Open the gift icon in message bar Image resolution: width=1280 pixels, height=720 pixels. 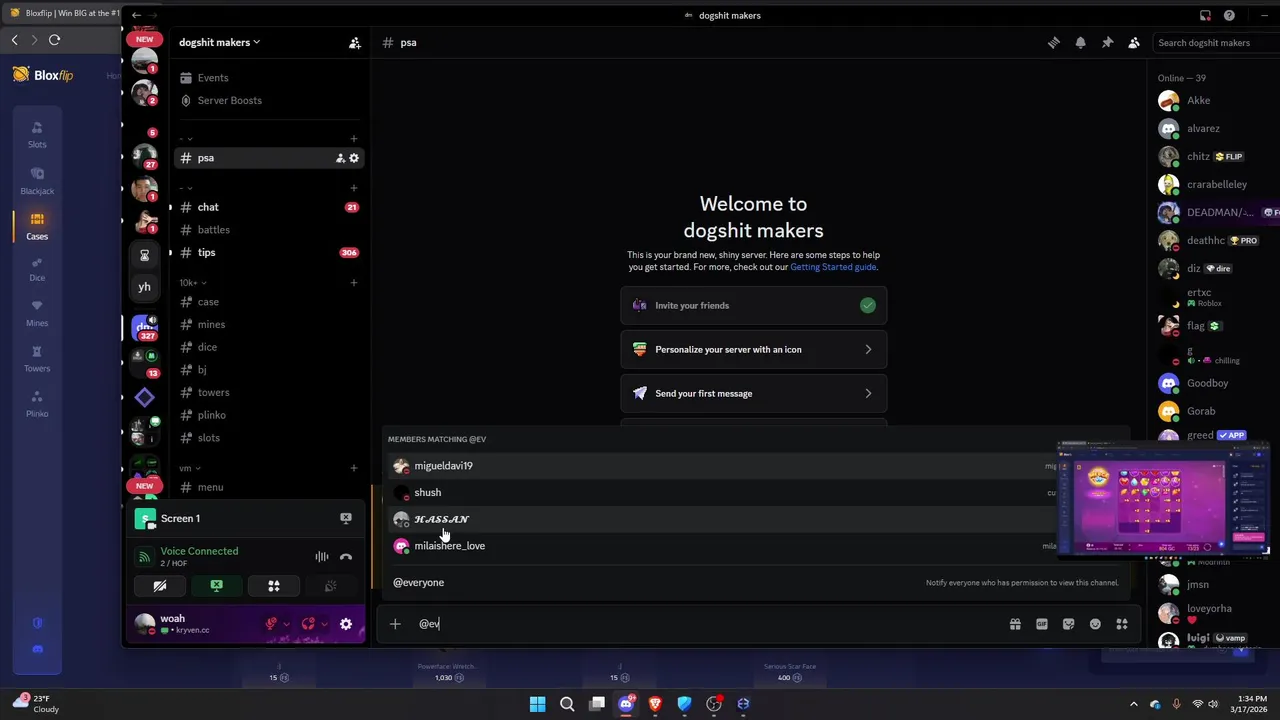point(1015,624)
